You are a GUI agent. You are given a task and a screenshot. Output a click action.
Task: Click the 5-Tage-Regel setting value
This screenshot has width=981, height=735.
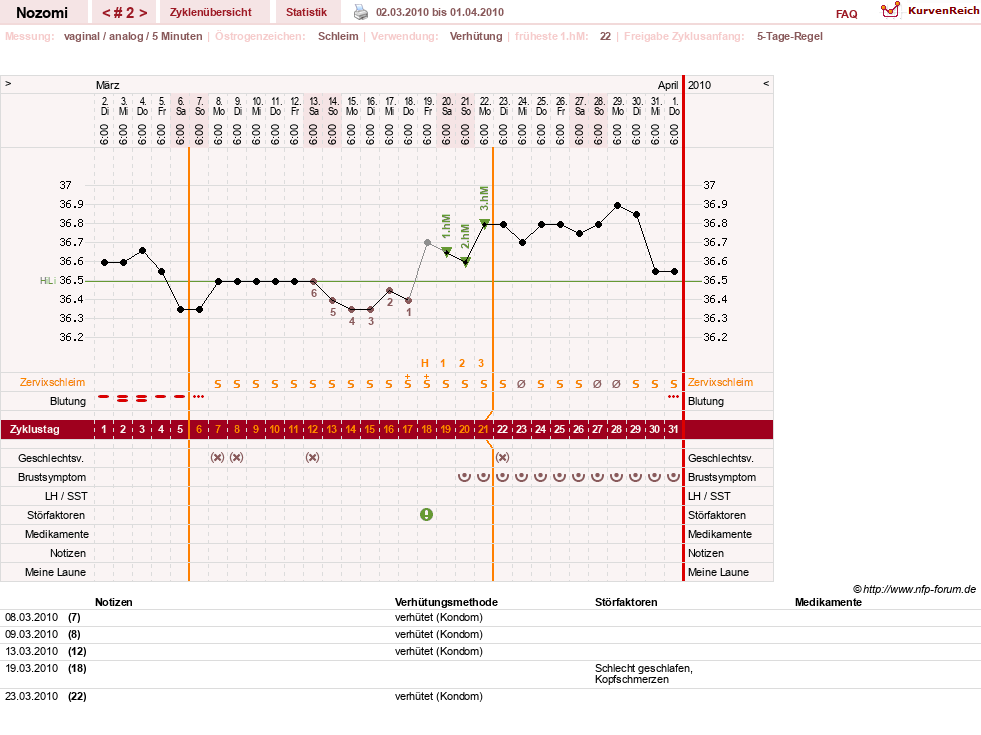click(790, 36)
